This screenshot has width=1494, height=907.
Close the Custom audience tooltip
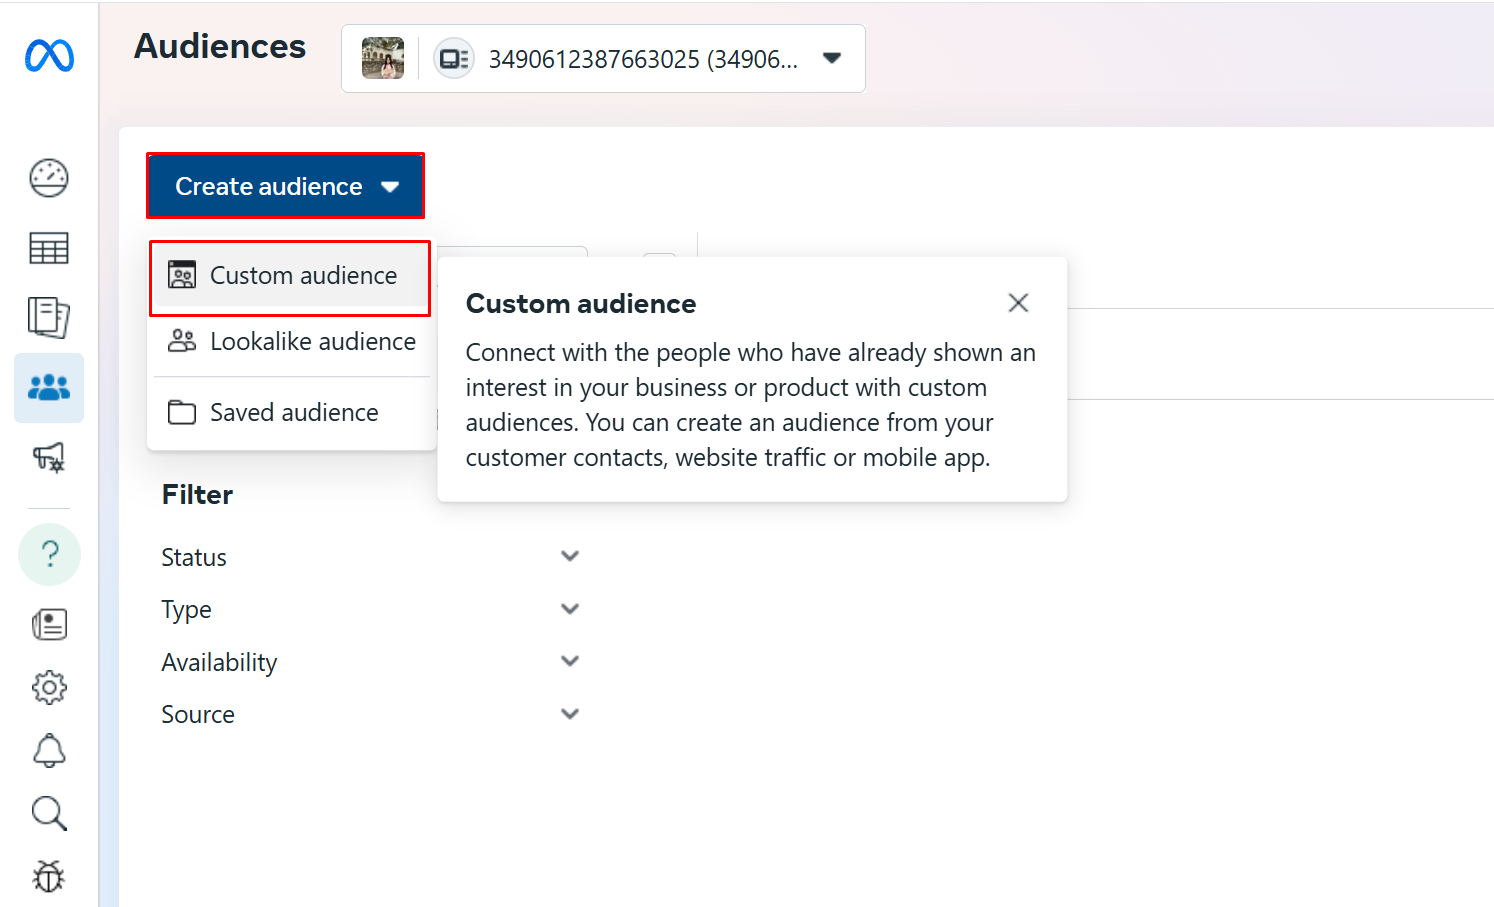1018,303
